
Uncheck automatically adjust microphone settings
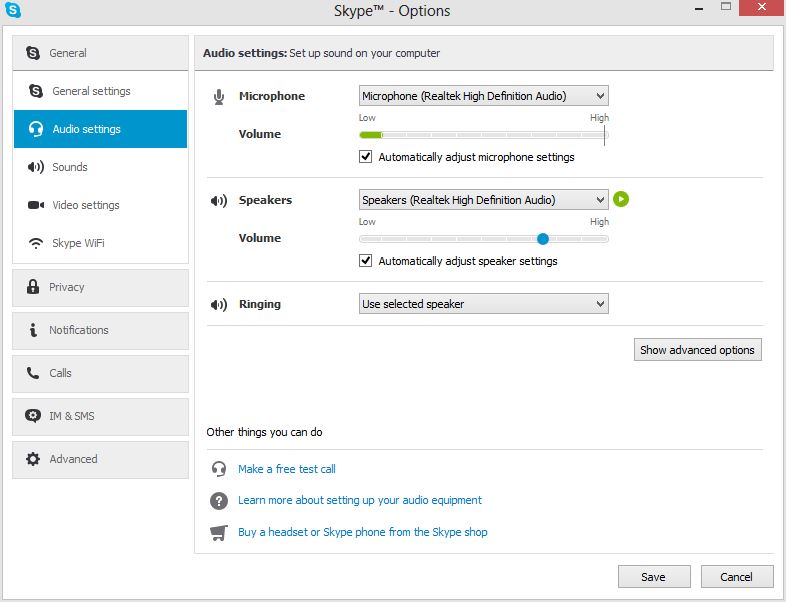(366, 157)
